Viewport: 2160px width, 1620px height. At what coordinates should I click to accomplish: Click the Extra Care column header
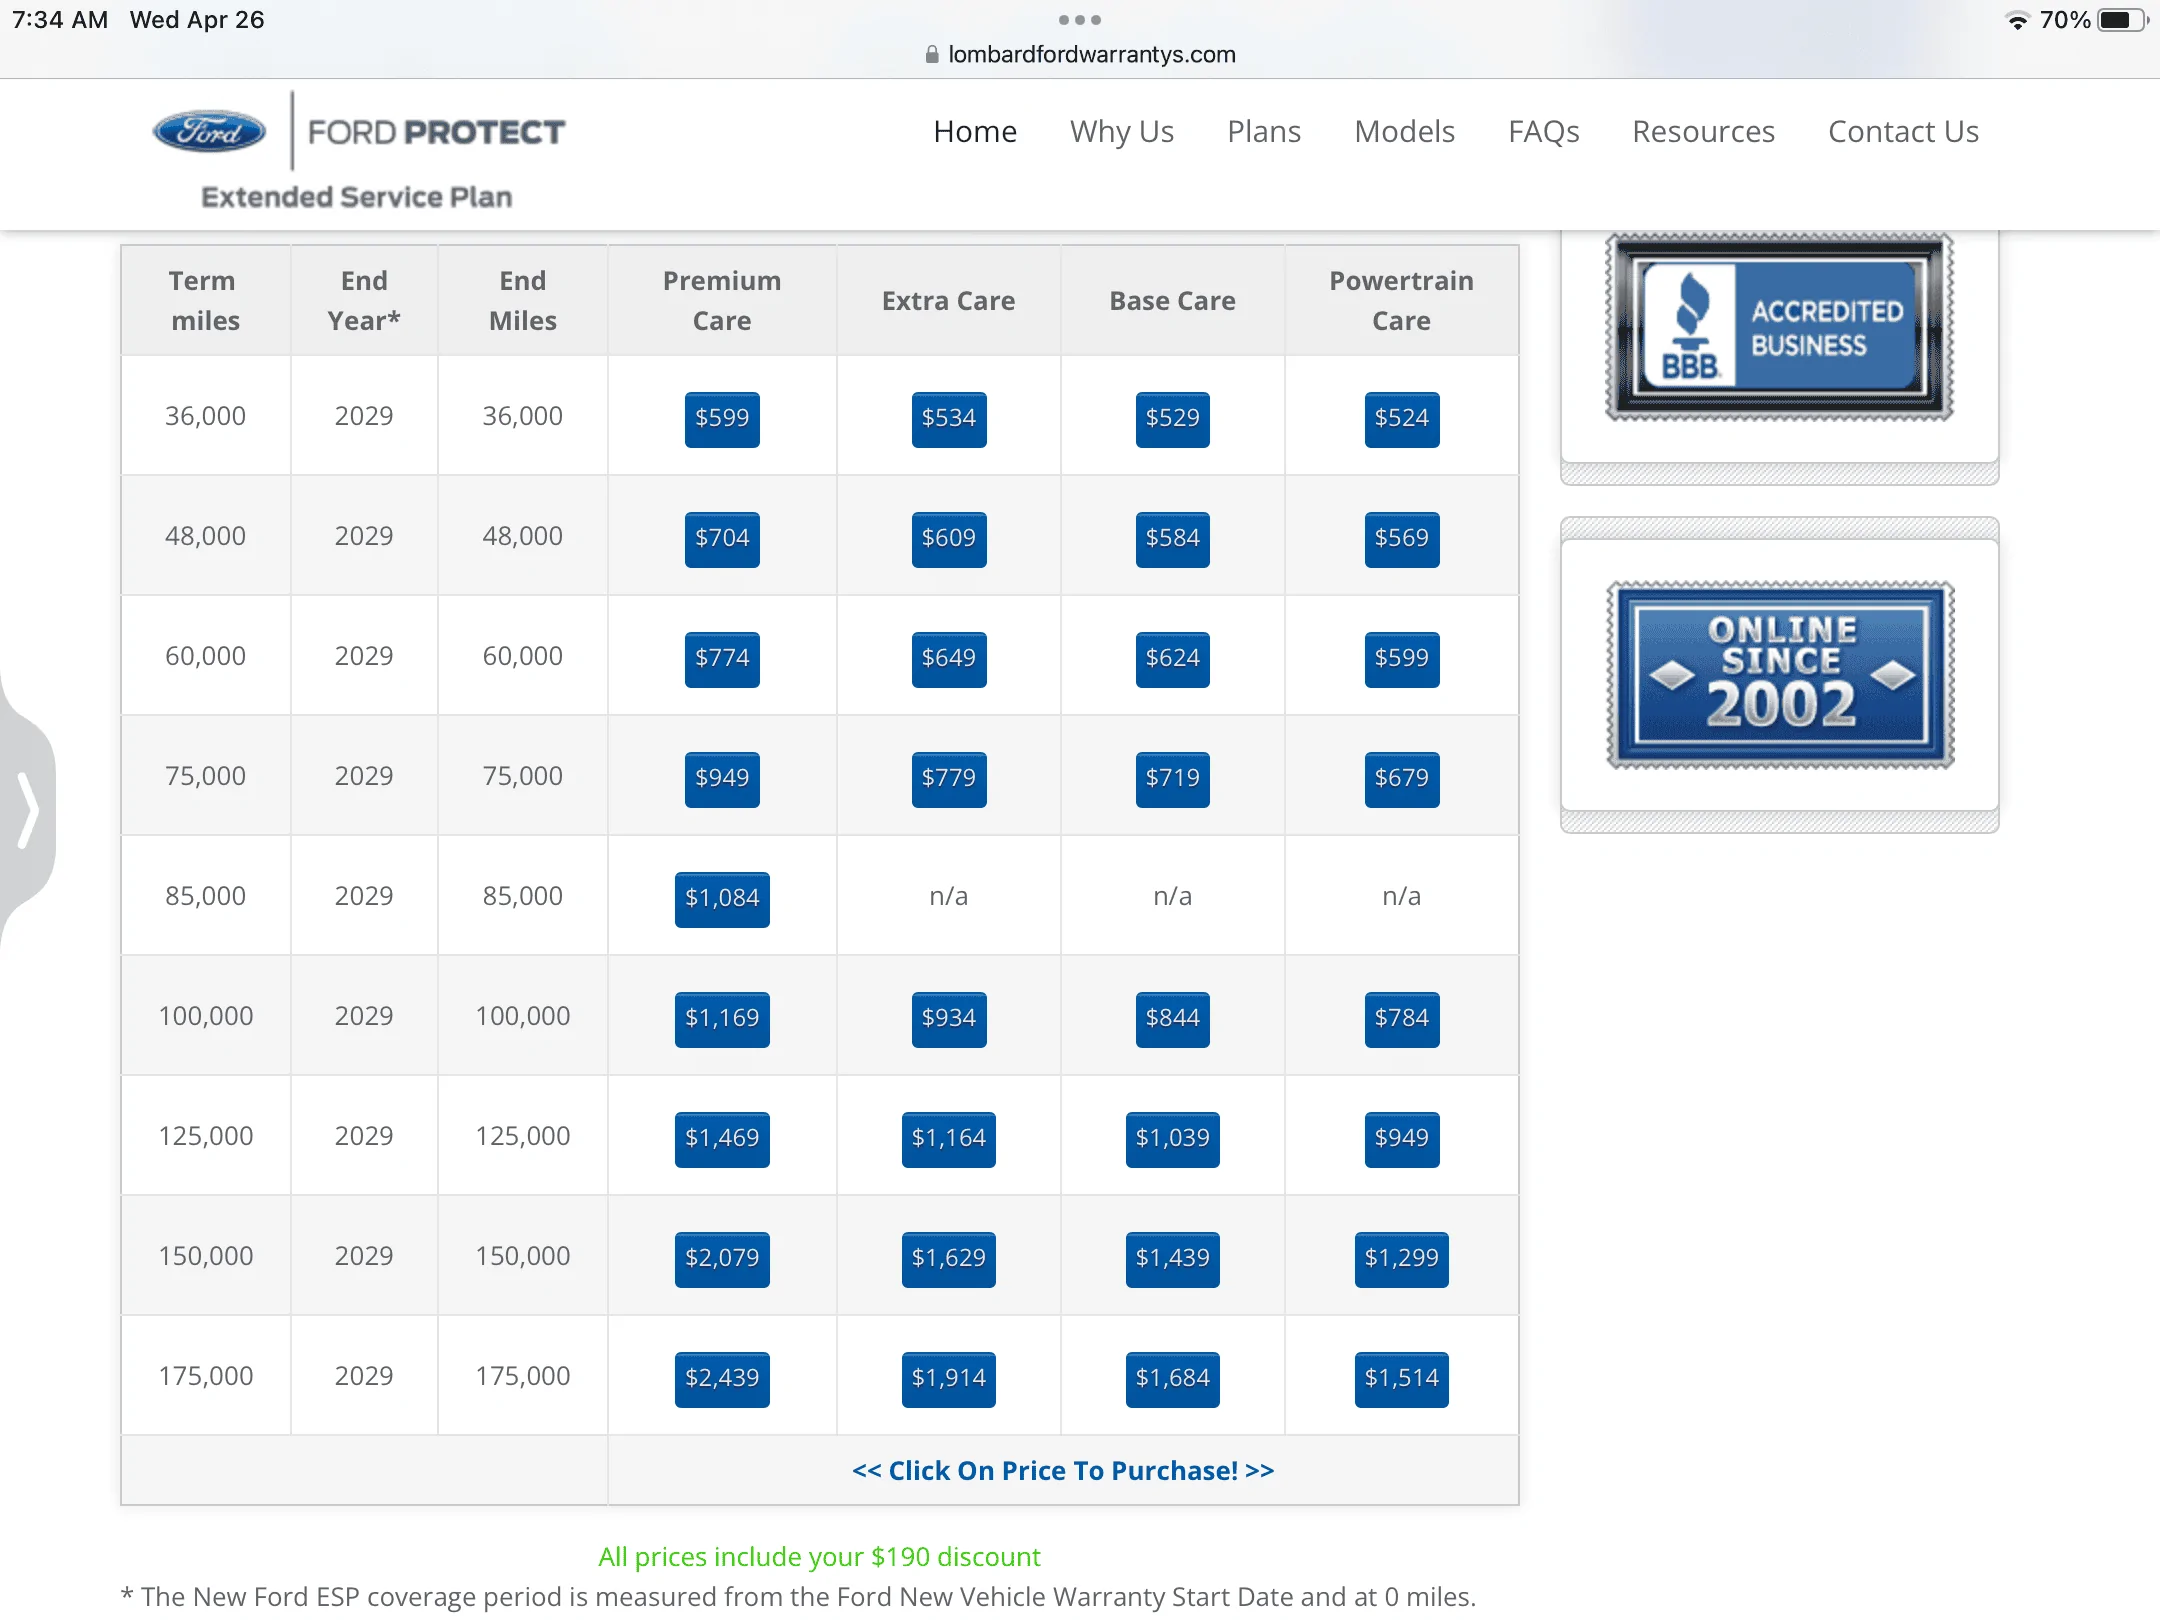click(948, 300)
